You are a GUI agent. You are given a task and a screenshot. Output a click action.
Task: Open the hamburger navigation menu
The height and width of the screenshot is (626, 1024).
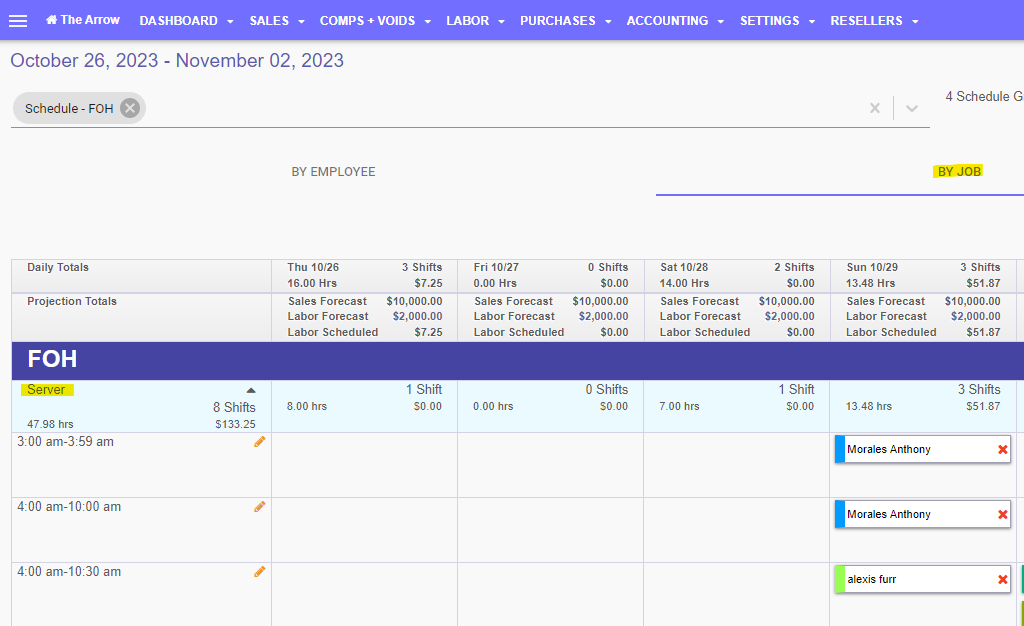tap(18, 20)
